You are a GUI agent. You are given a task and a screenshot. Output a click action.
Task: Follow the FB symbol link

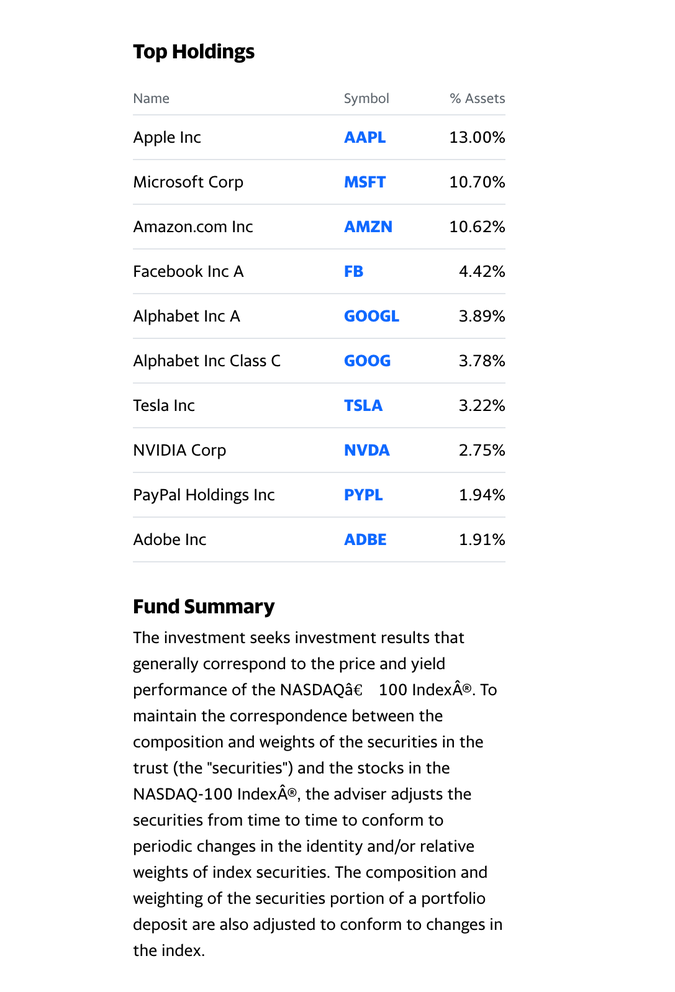point(354,271)
